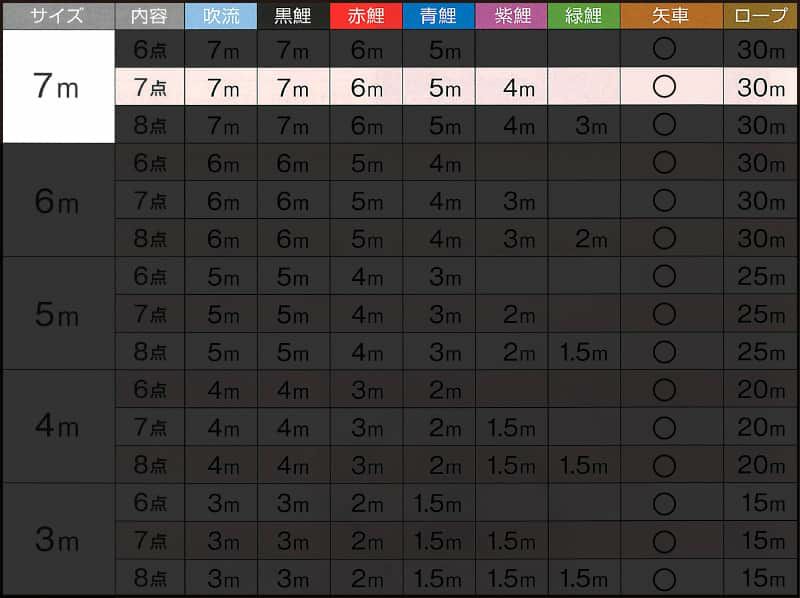Viewport: 800px width, 598px height.
Task: Select the 5m size label
Action: pyautogui.click(x=57, y=314)
